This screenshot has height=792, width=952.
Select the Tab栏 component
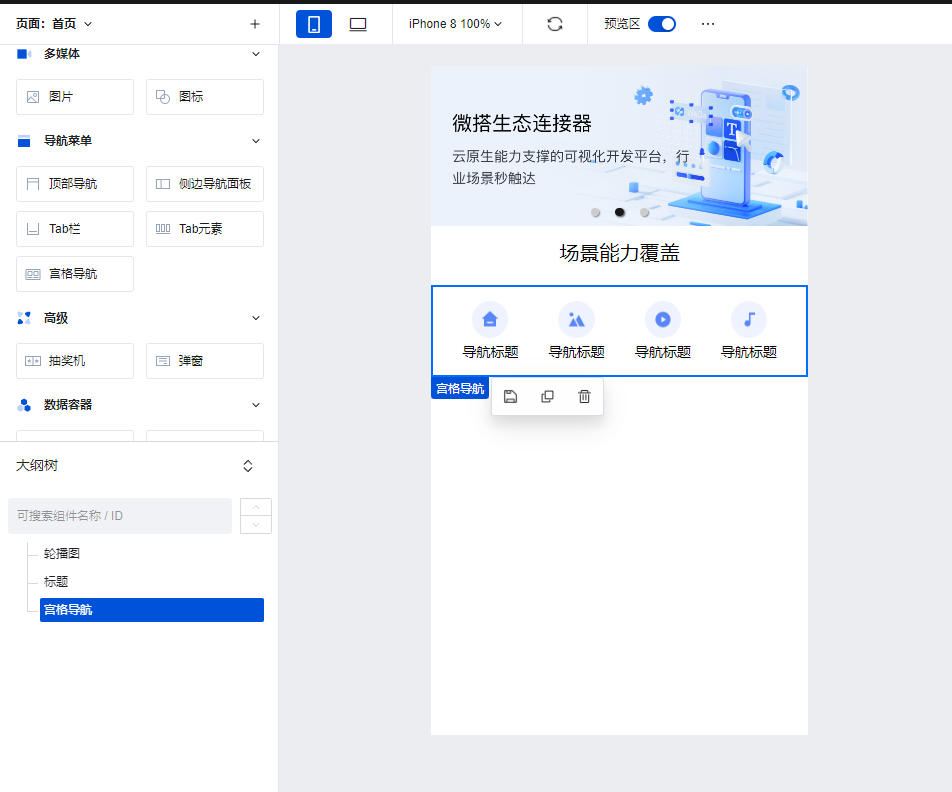pos(75,229)
